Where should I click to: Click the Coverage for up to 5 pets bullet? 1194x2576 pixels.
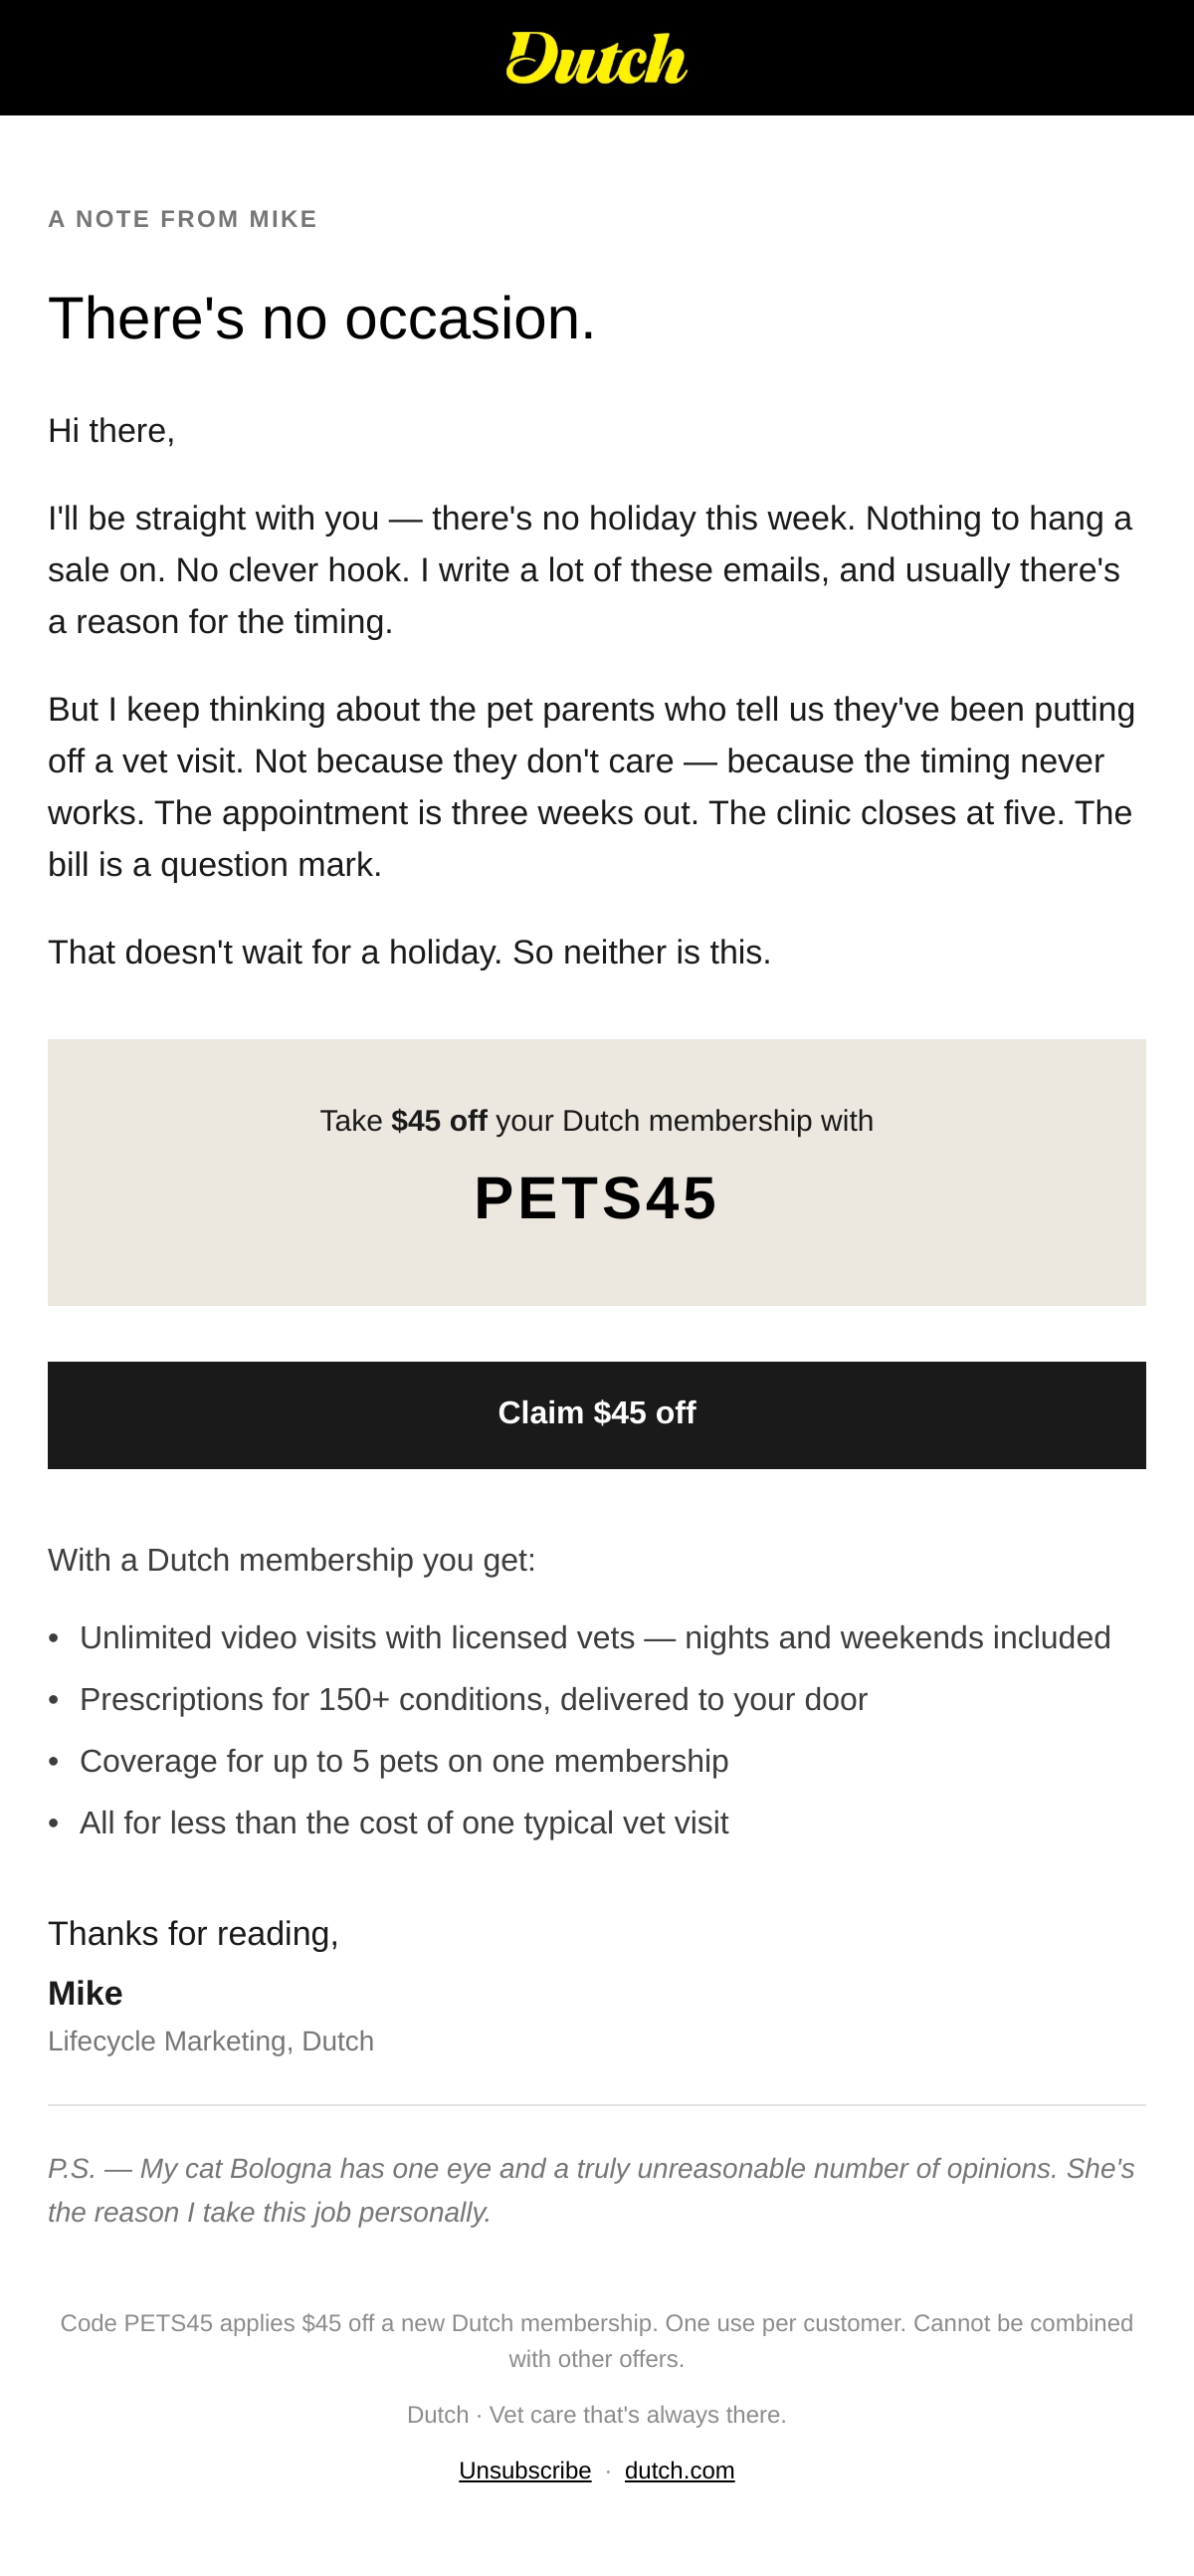(x=404, y=1761)
